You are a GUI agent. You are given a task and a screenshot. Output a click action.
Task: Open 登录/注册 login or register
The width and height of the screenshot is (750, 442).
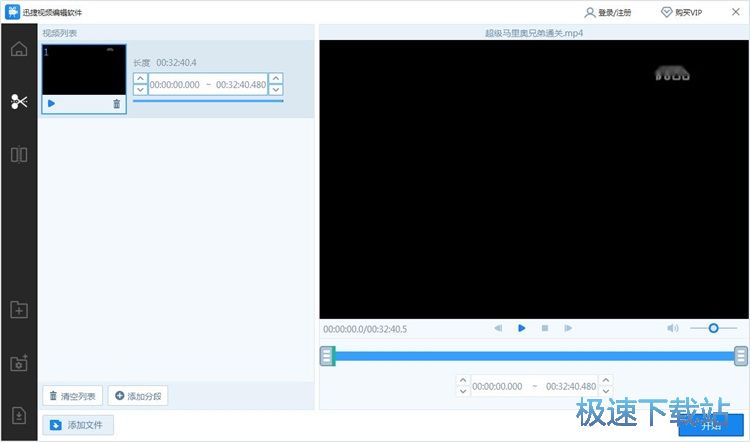(608, 12)
